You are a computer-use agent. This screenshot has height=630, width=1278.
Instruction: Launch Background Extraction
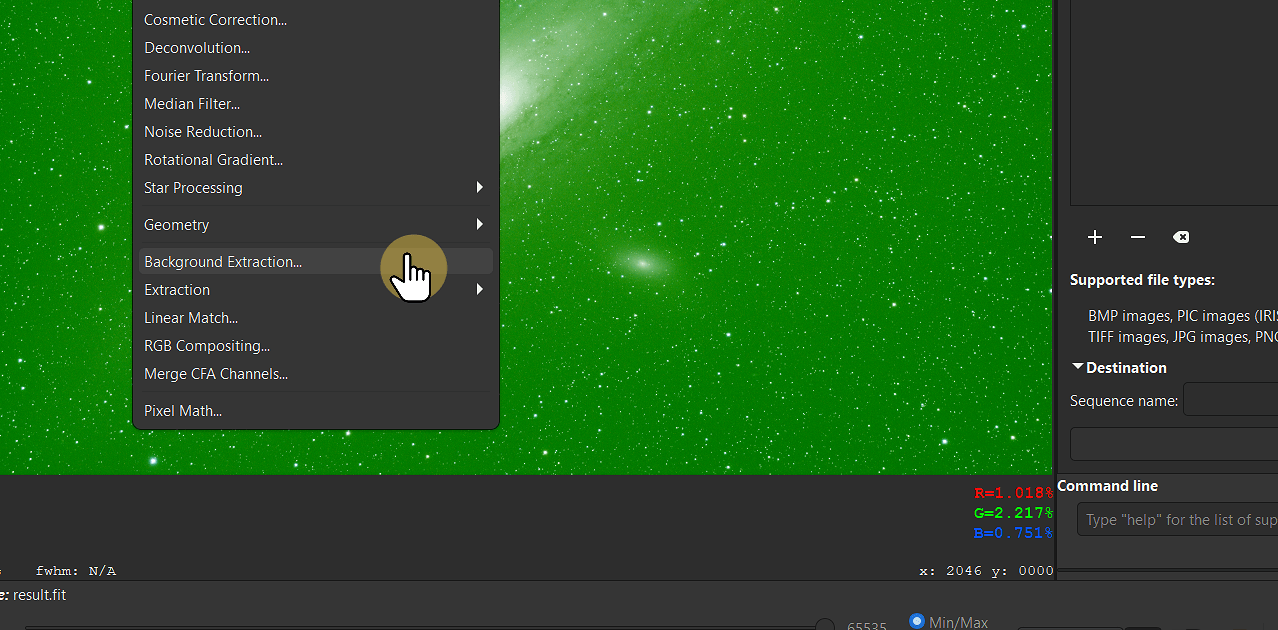(x=223, y=261)
